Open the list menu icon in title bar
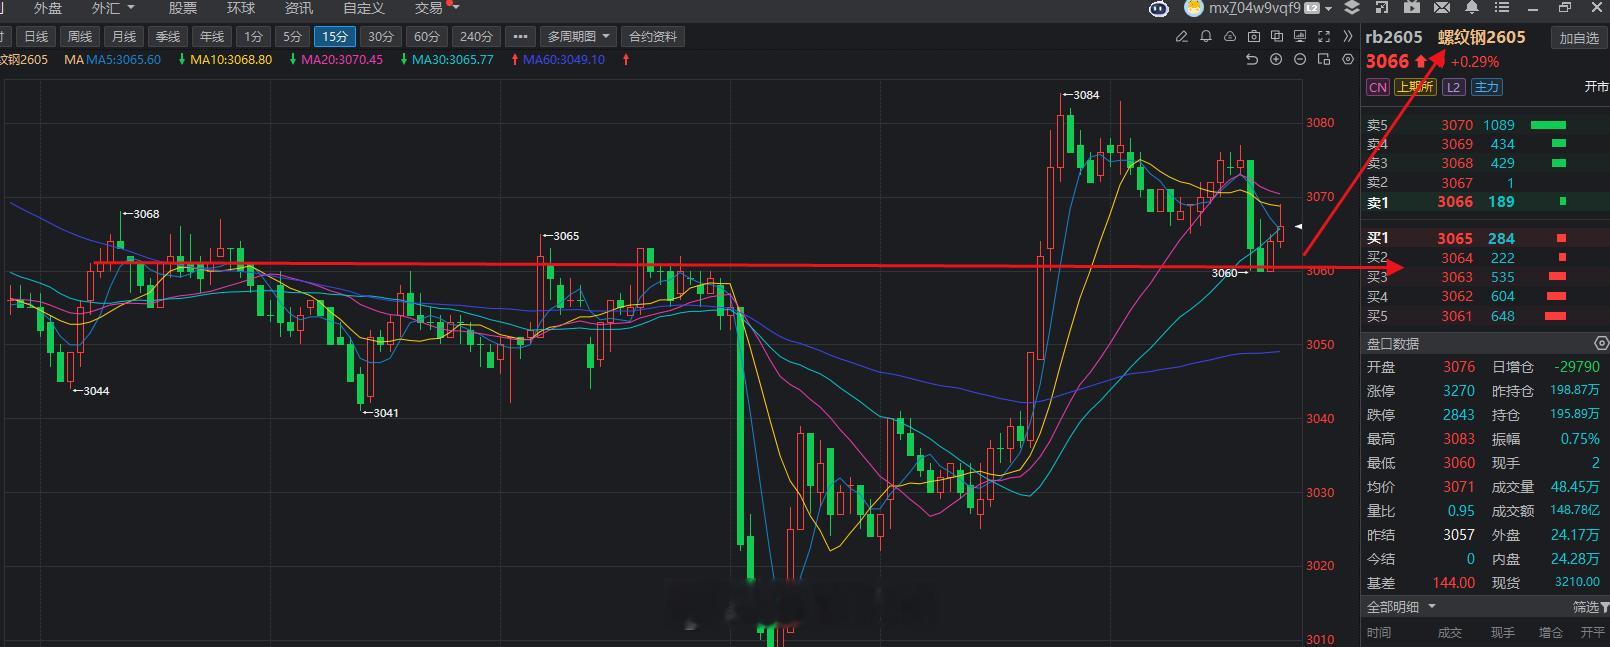1610x647 pixels. 1501,7
